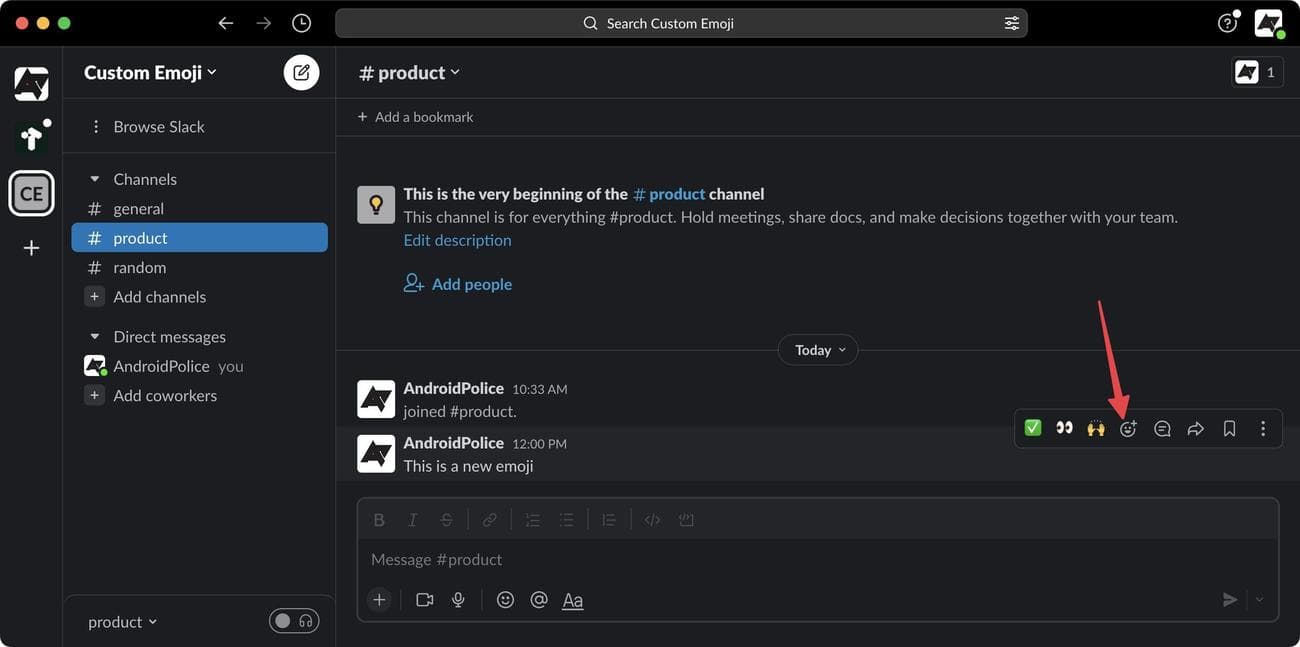Forward the message with share arrow

click(1195, 428)
